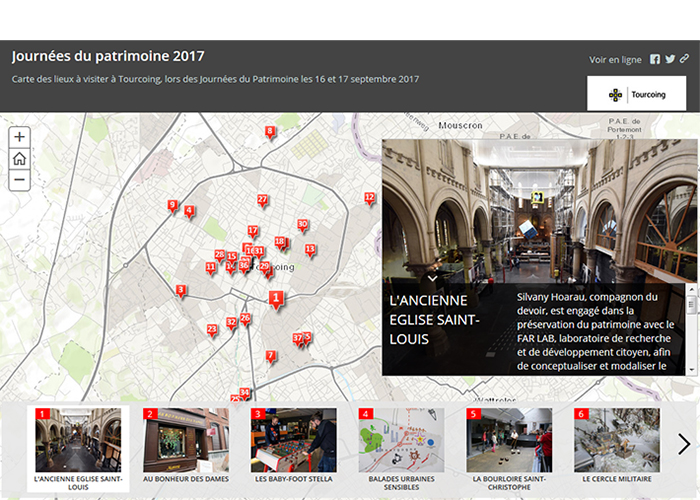This screenshot has width=700, height=500.
Task: Show next thumbnails in carousel
Action: (x=683, y=444)
